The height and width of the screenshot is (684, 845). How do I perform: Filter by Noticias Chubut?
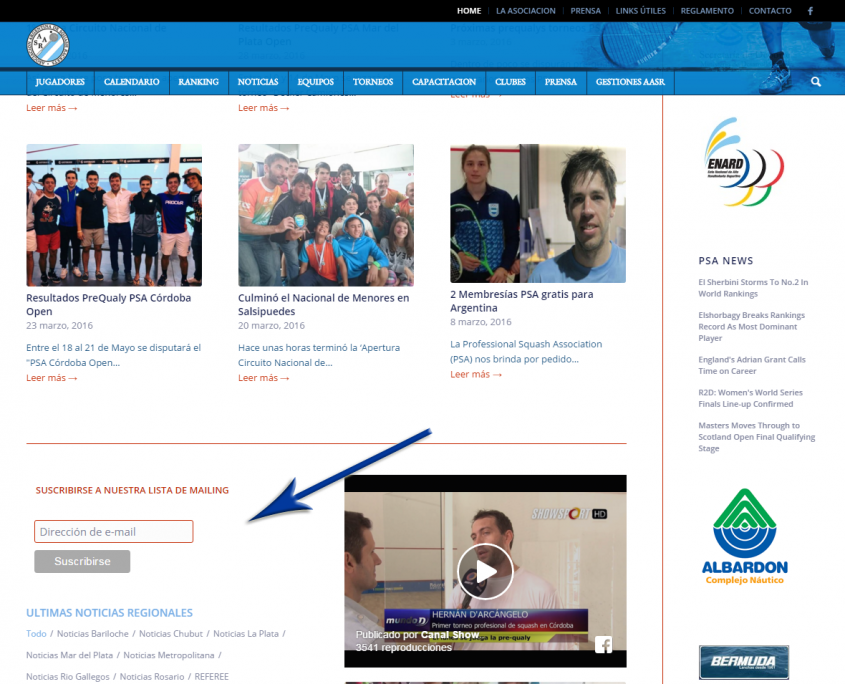[x=171, y=633]
